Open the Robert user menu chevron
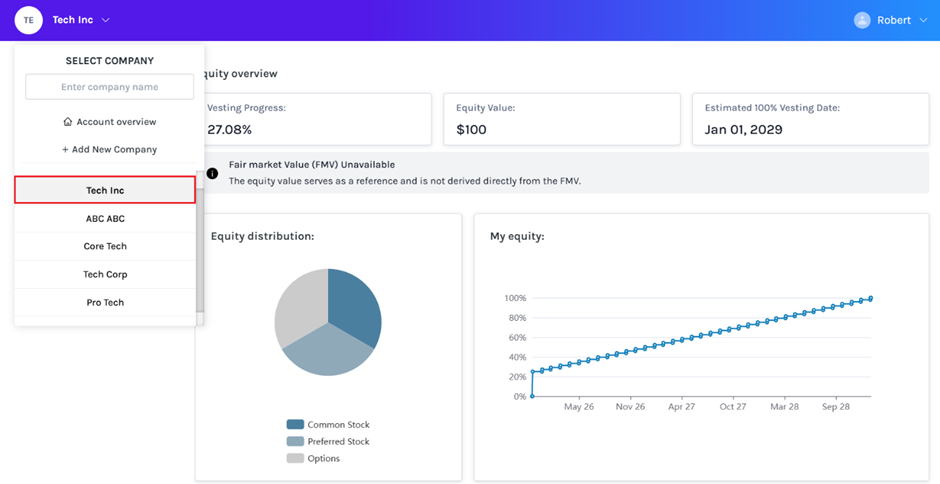Viewport: 940px width, 484px height. tap(923, 20)
